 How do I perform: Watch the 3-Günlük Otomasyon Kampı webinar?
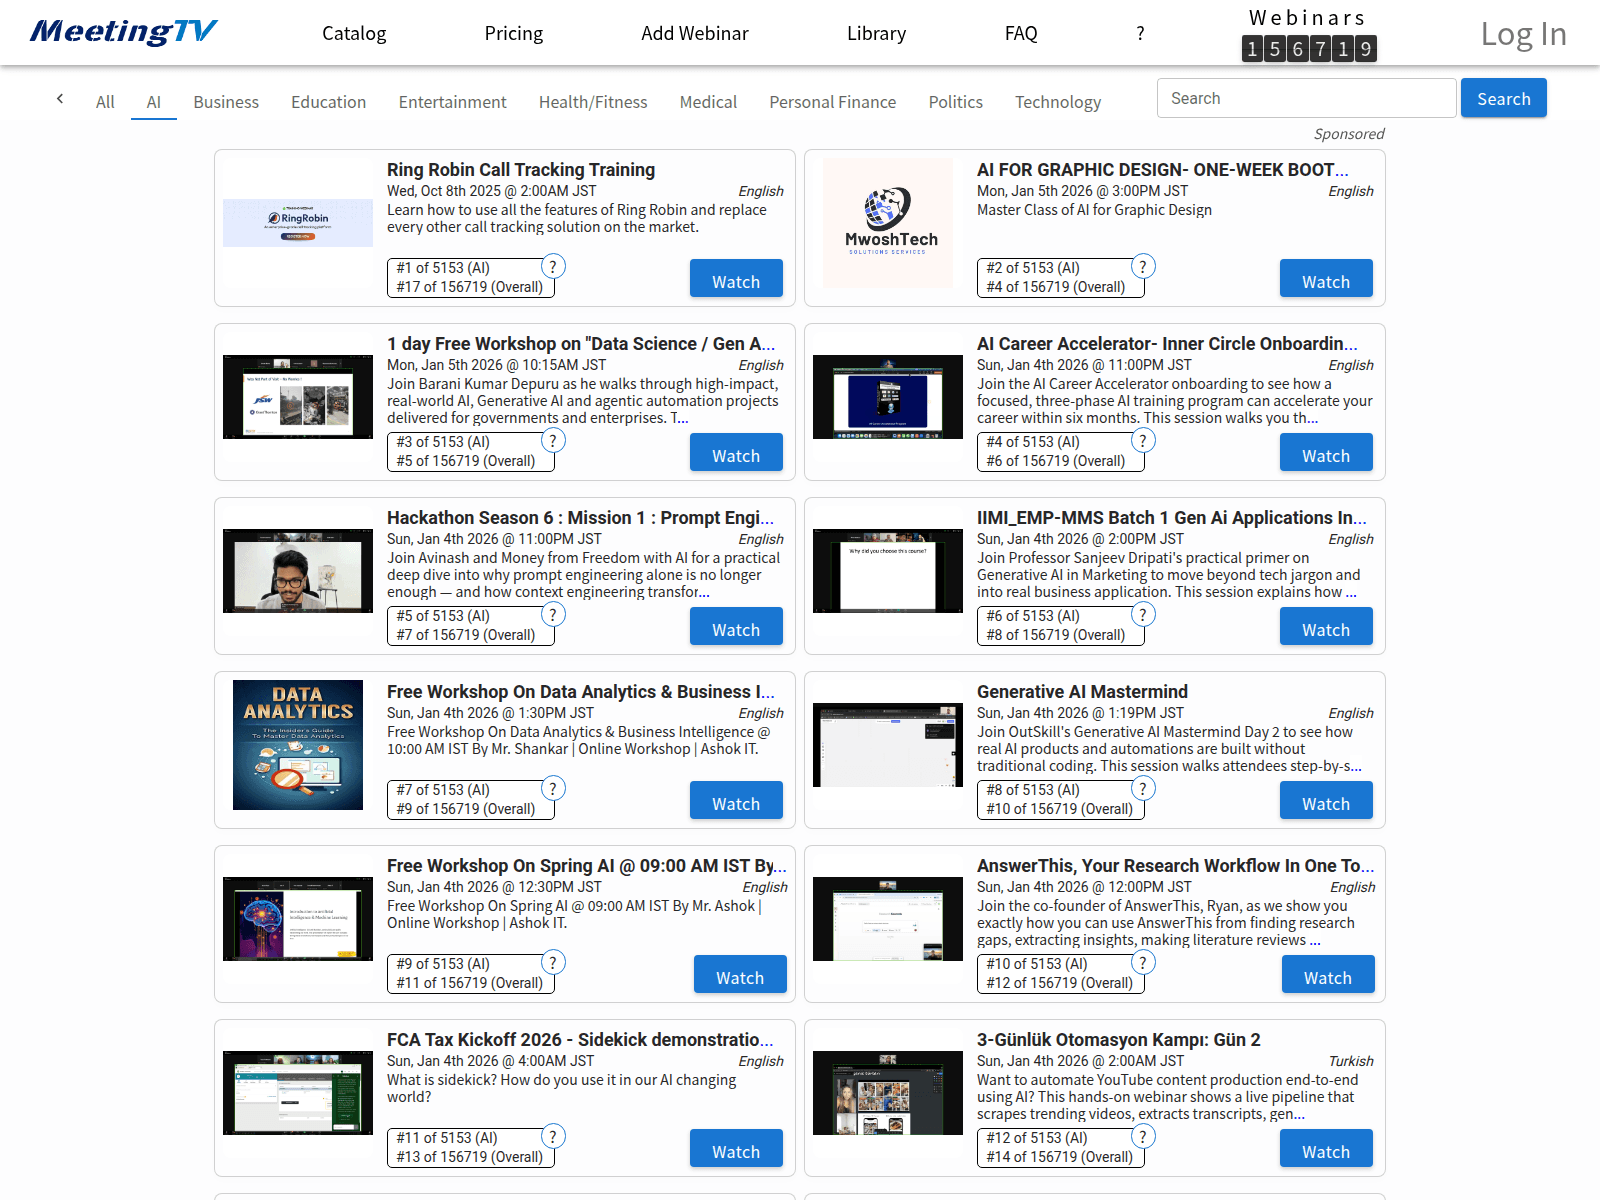click(x=1326, y=1148)
